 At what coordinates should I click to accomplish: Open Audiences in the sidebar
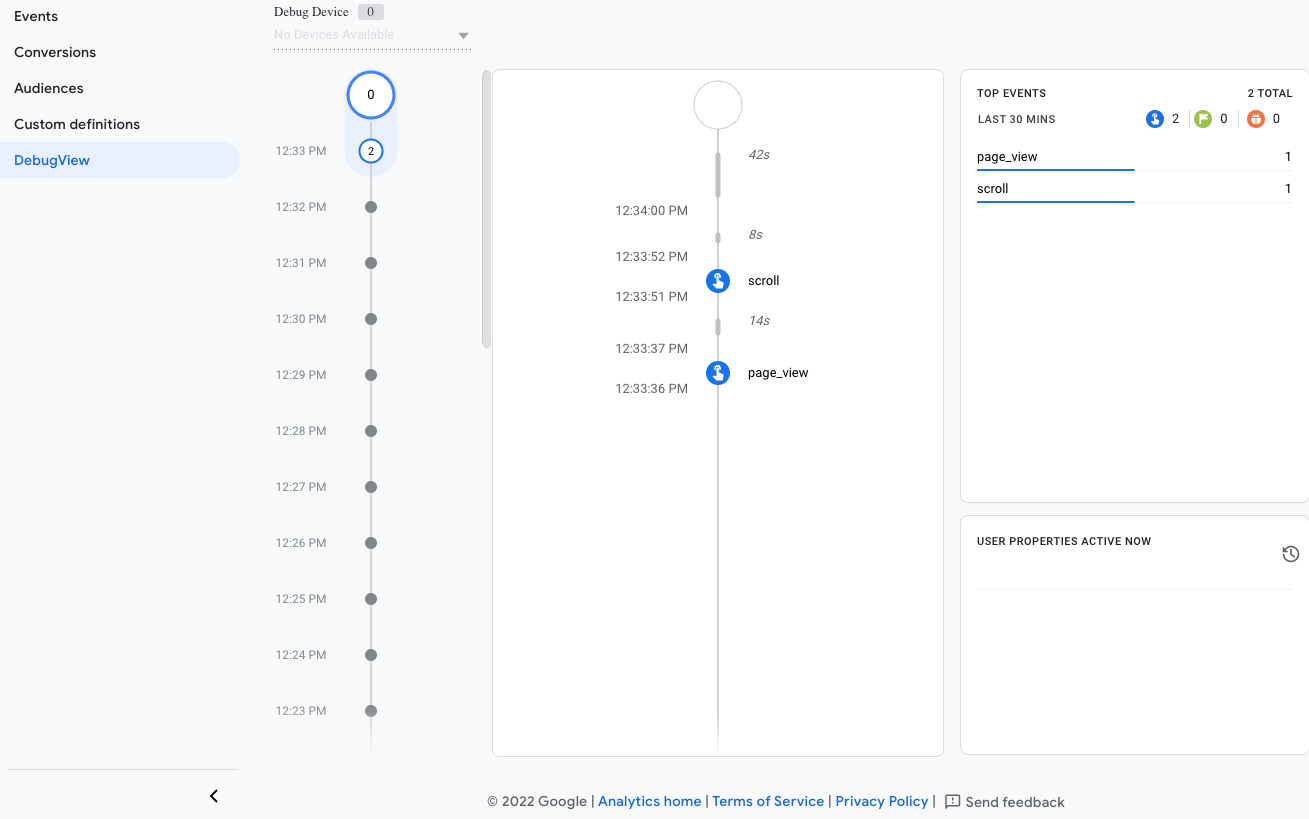click(x=49, y=88)
